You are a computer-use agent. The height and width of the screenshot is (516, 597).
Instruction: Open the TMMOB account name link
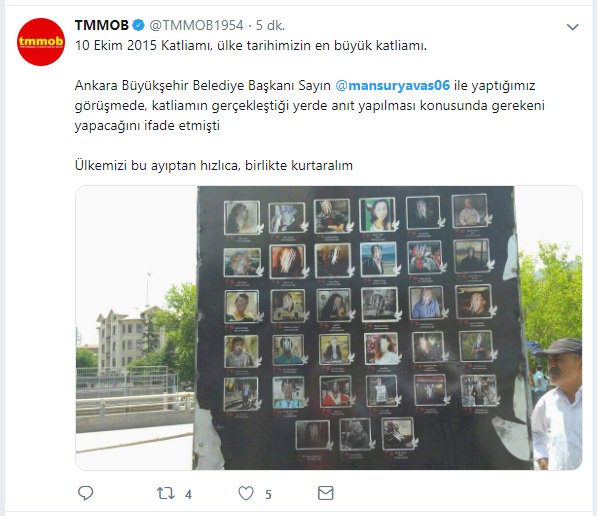[x=102, y=25]
